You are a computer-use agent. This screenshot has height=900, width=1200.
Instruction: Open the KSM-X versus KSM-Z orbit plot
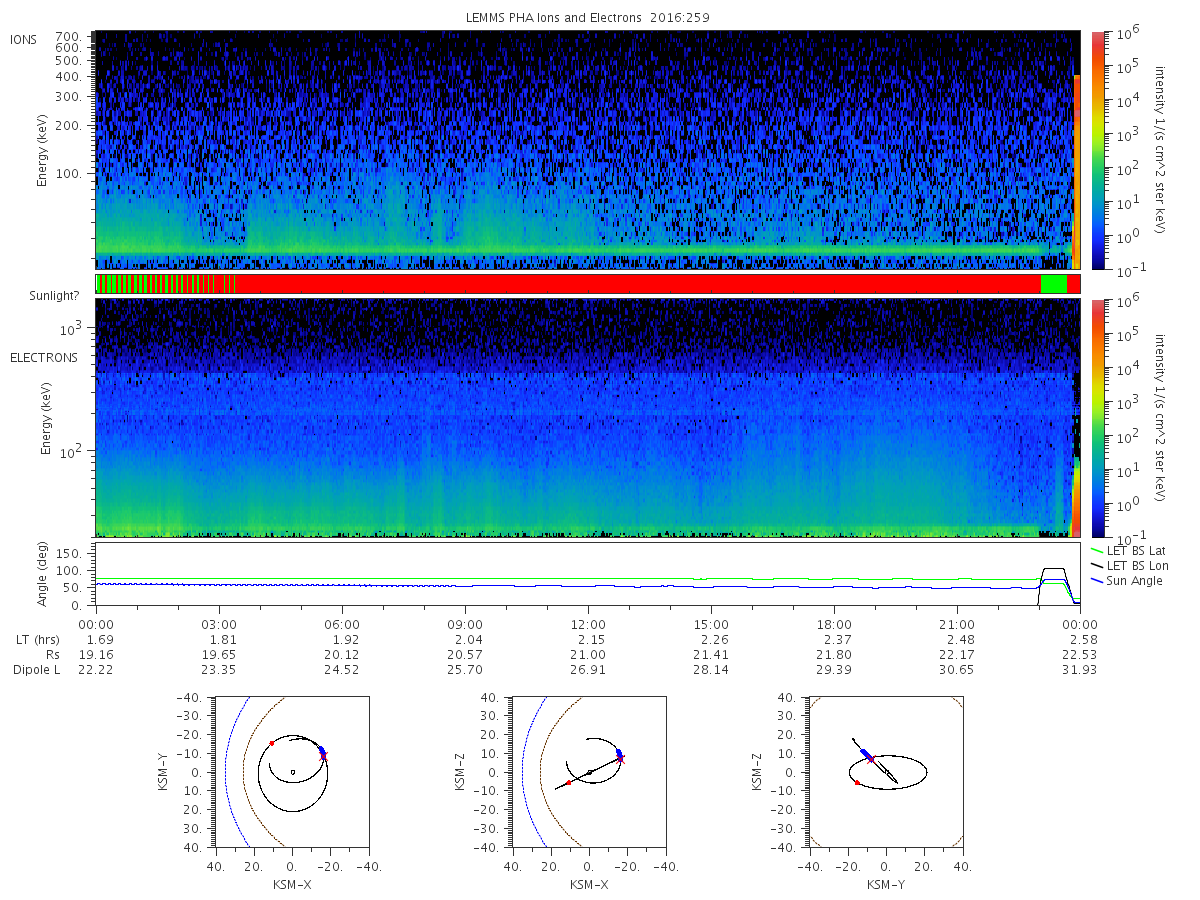click(589, 772)
